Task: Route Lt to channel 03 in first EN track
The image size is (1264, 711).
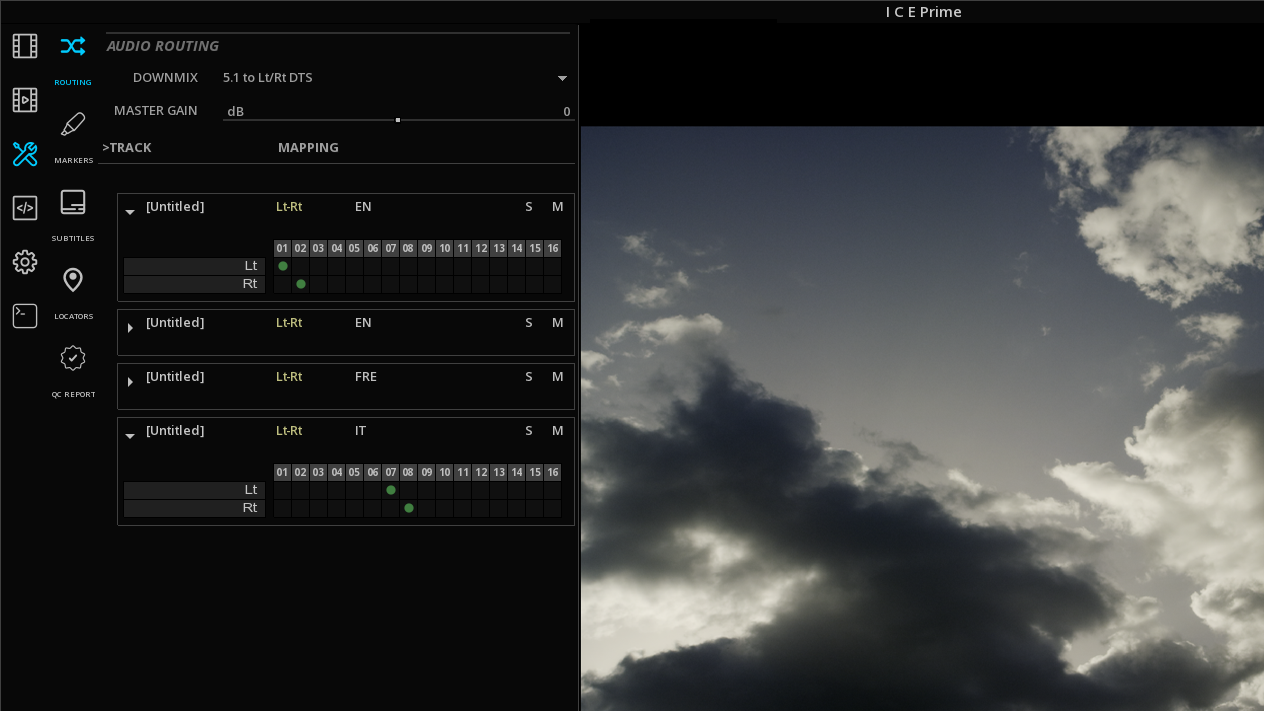Action: pyautogui.click(x=319, y=266)
